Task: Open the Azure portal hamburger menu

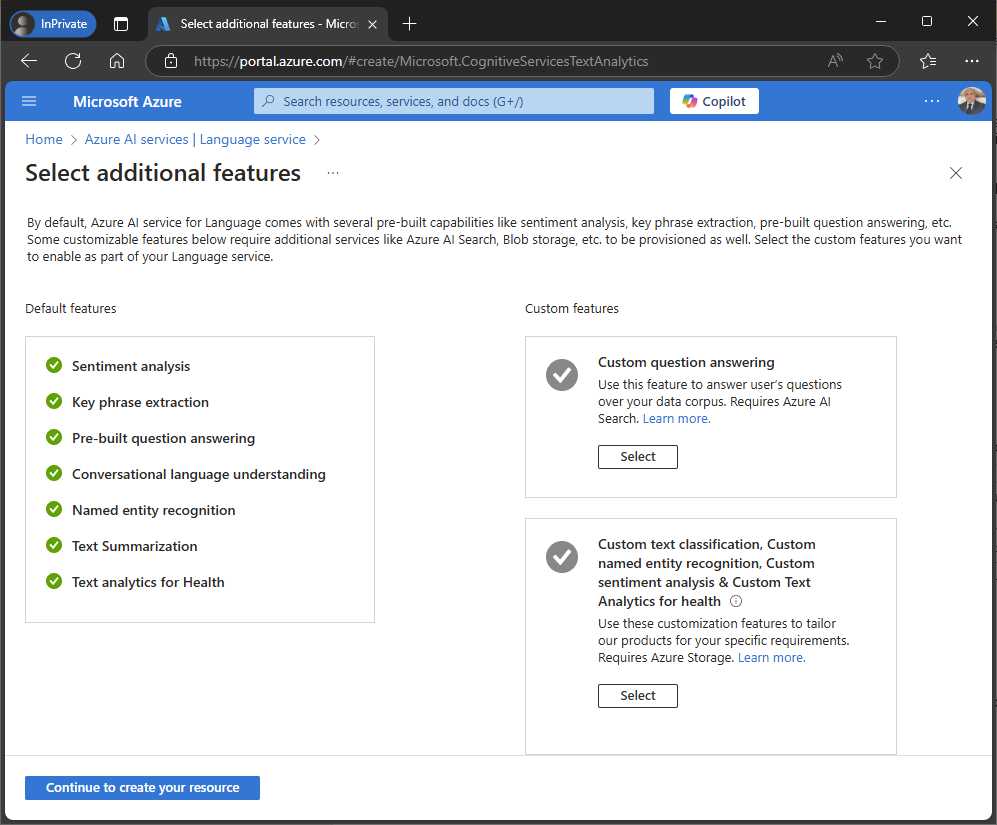Action: [x=29, y=101]
